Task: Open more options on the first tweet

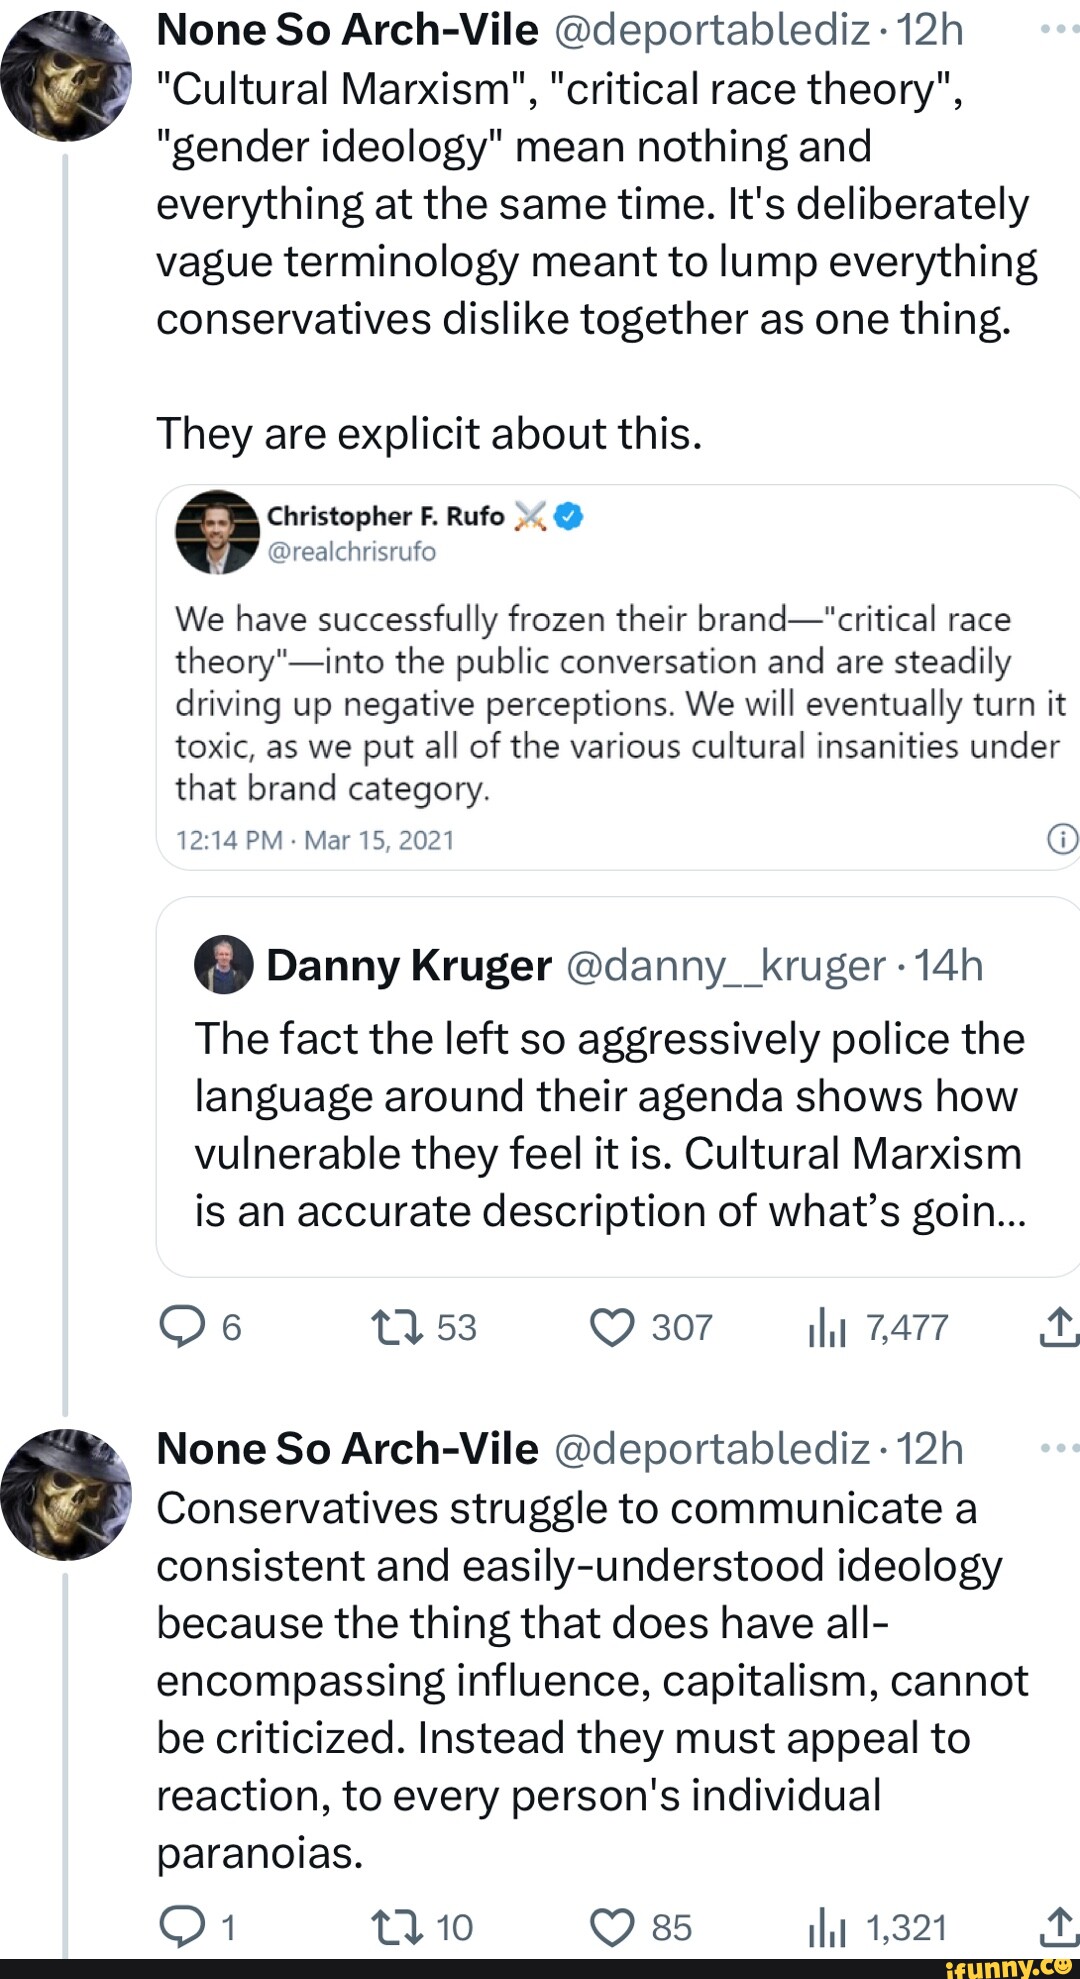Action: pos(1058,30)
